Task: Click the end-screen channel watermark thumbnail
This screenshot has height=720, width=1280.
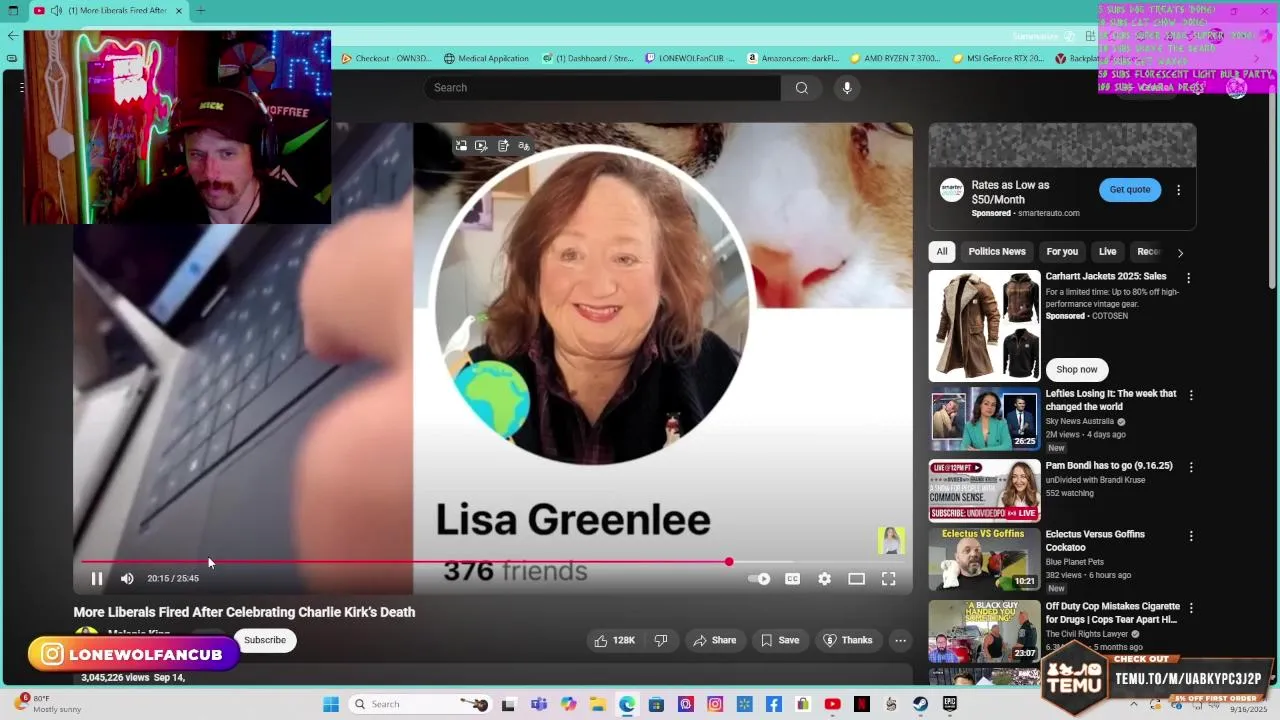Action: pos(891,540)
